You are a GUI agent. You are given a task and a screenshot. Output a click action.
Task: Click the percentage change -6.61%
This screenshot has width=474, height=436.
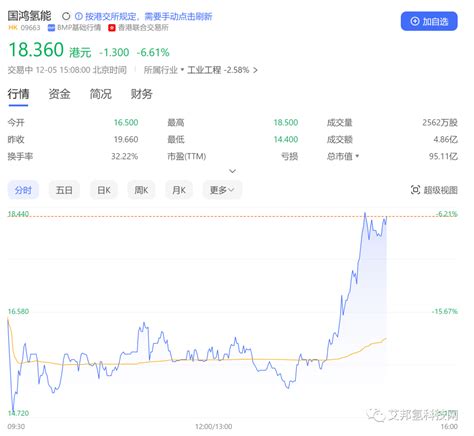(153, 52)
